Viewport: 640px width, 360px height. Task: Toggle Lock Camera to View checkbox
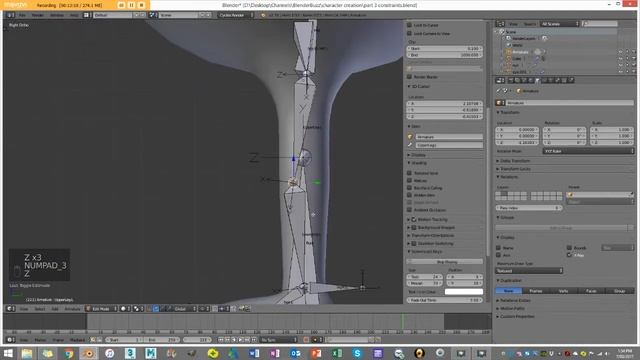pyautogui.click(x=409, y=33)
